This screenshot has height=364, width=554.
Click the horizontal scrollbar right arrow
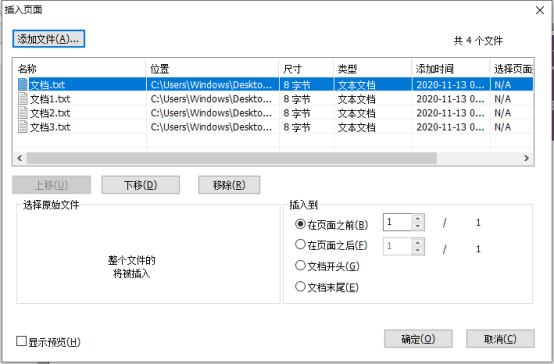pos(526,158)
